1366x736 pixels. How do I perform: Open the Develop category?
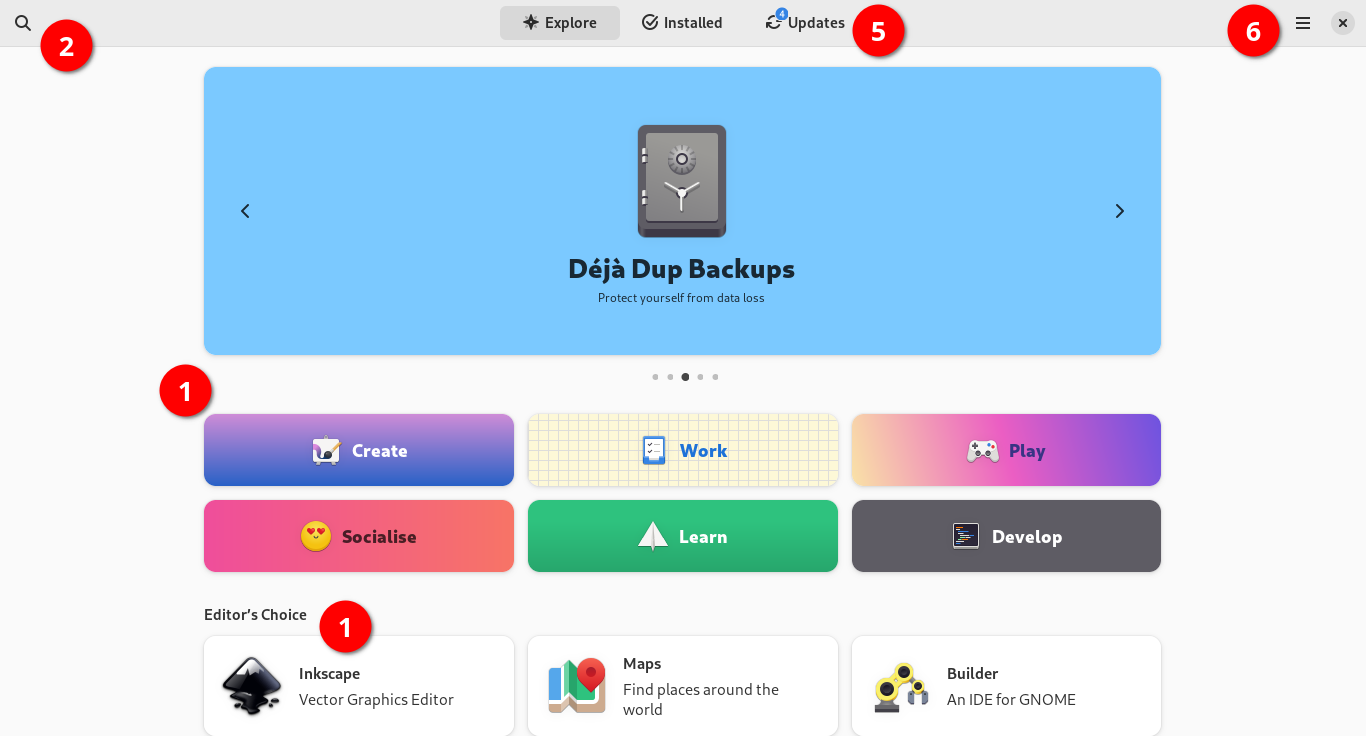1006,536
